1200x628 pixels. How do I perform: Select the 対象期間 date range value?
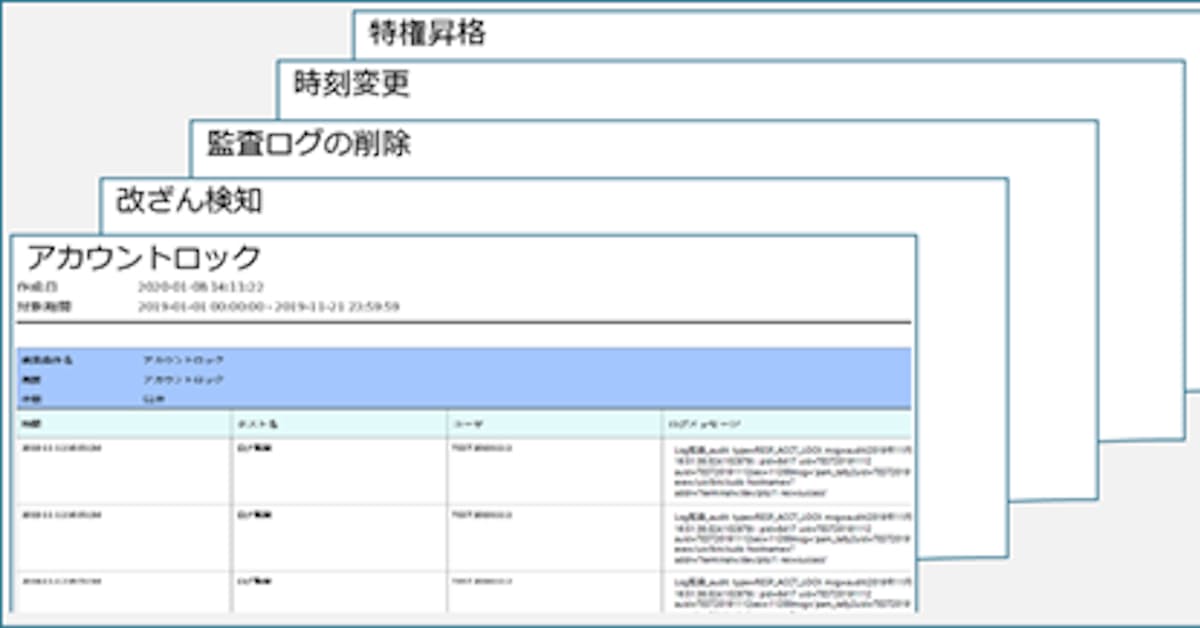268,306
